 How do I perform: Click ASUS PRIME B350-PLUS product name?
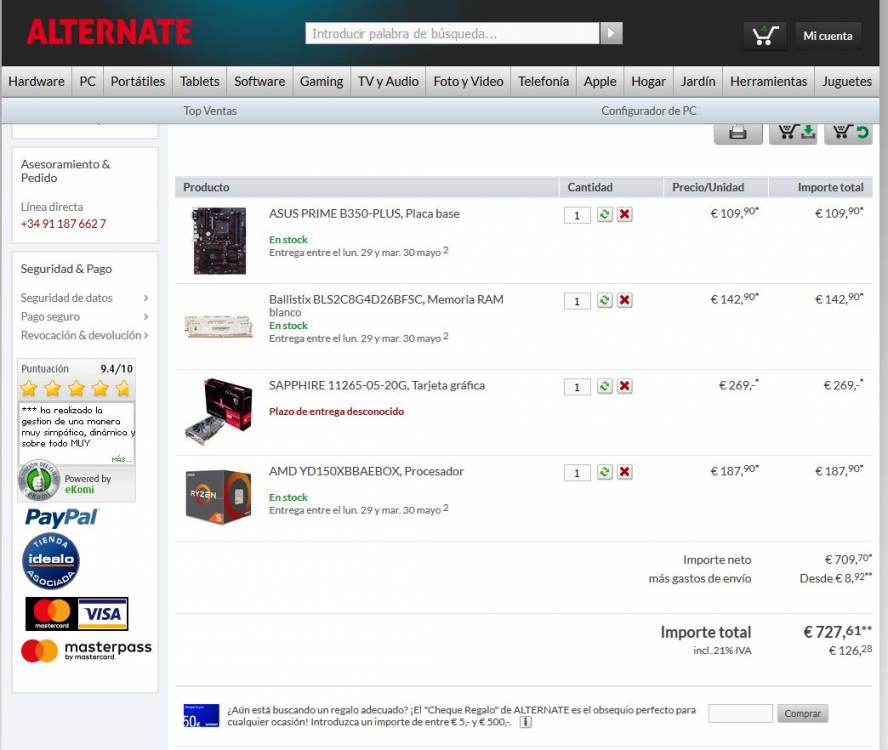[364, 214]
